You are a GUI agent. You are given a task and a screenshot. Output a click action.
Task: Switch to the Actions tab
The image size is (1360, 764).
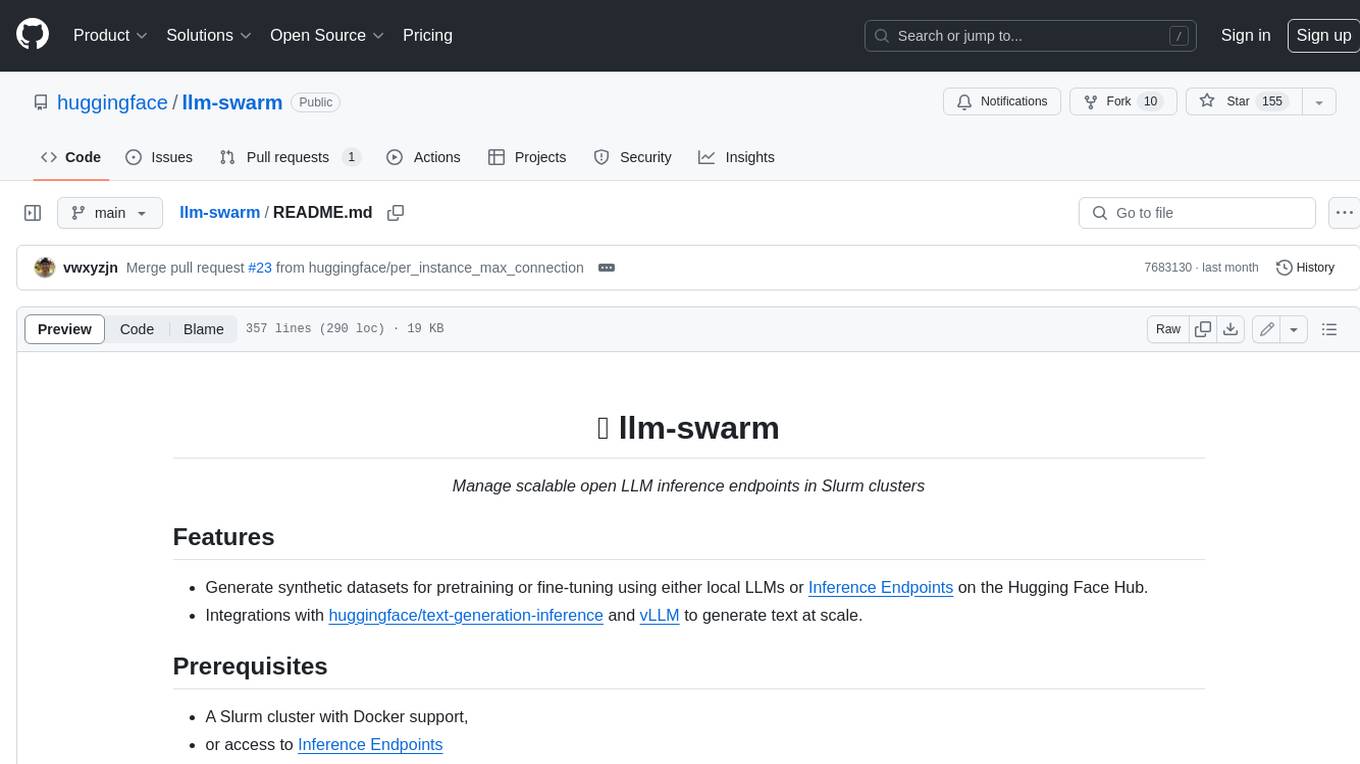coord(423,157)
